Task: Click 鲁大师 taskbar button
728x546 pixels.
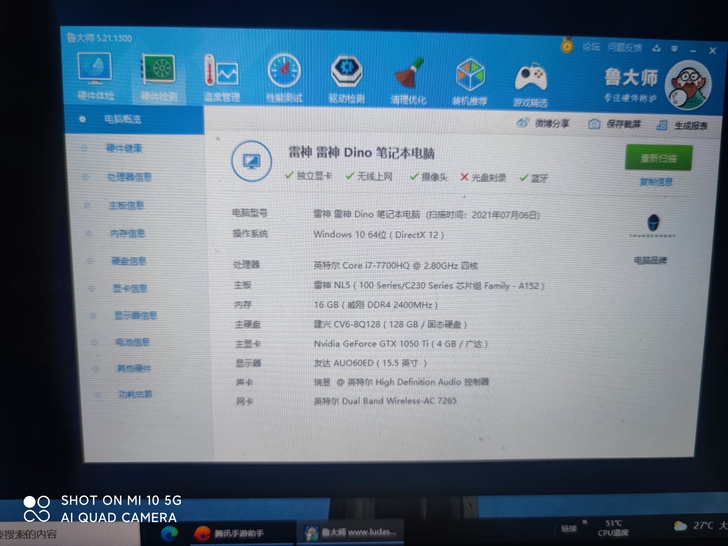Action: [351, 532]
